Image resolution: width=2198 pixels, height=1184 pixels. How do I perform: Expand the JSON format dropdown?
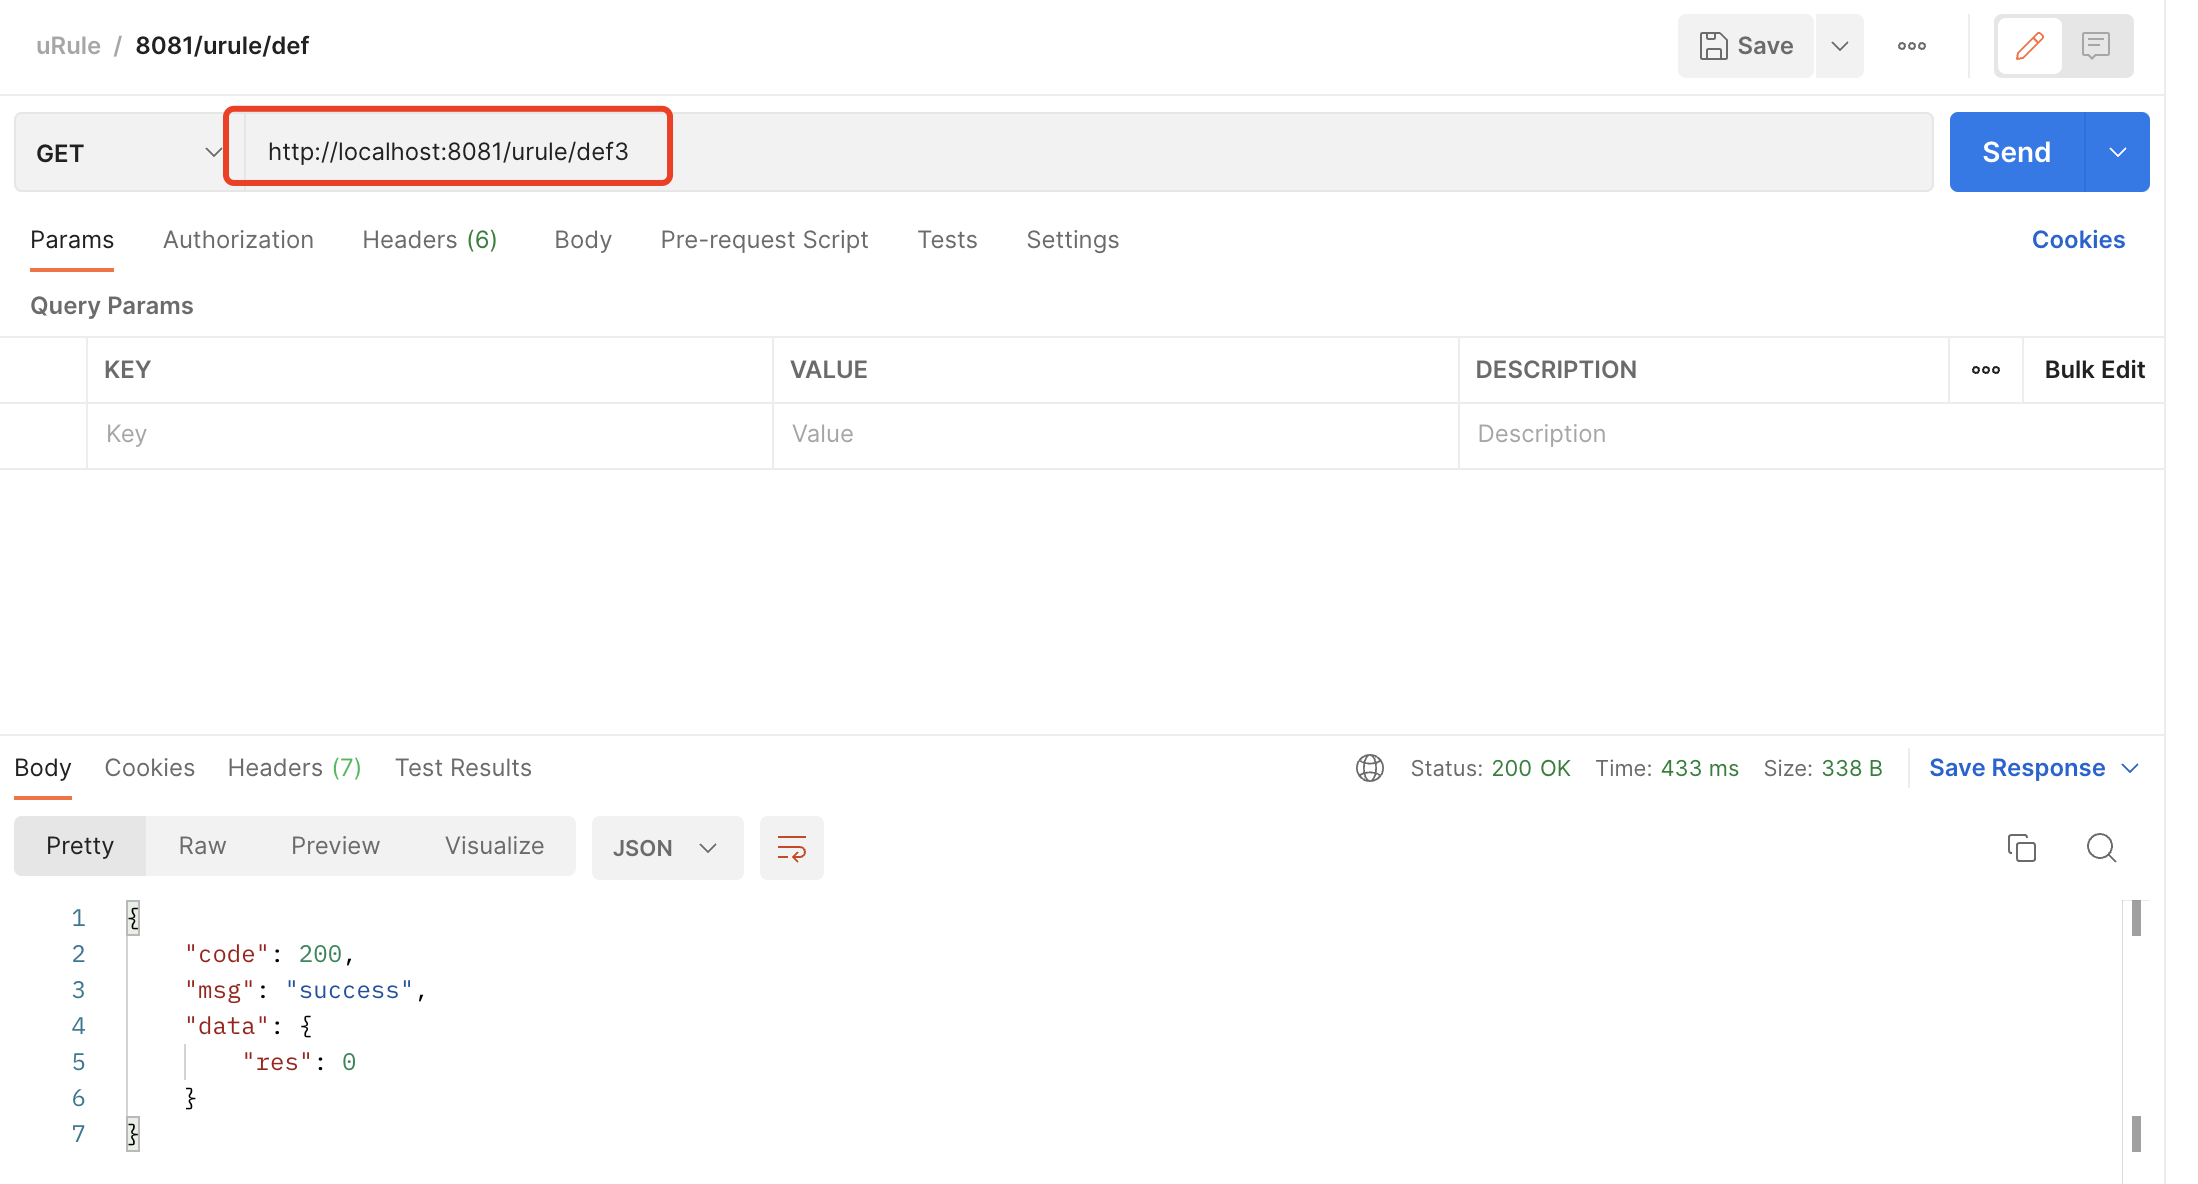(667, 848)
